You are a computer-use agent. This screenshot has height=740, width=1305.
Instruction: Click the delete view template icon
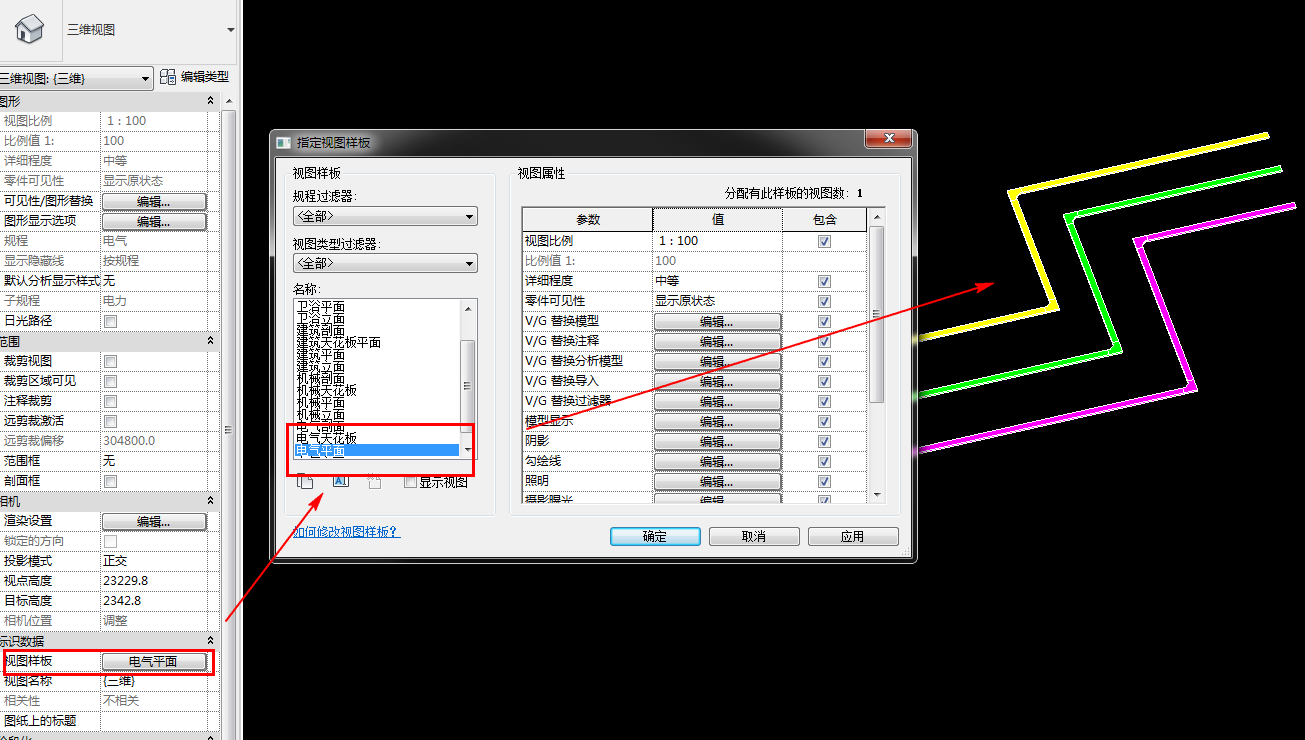[373, 481]
